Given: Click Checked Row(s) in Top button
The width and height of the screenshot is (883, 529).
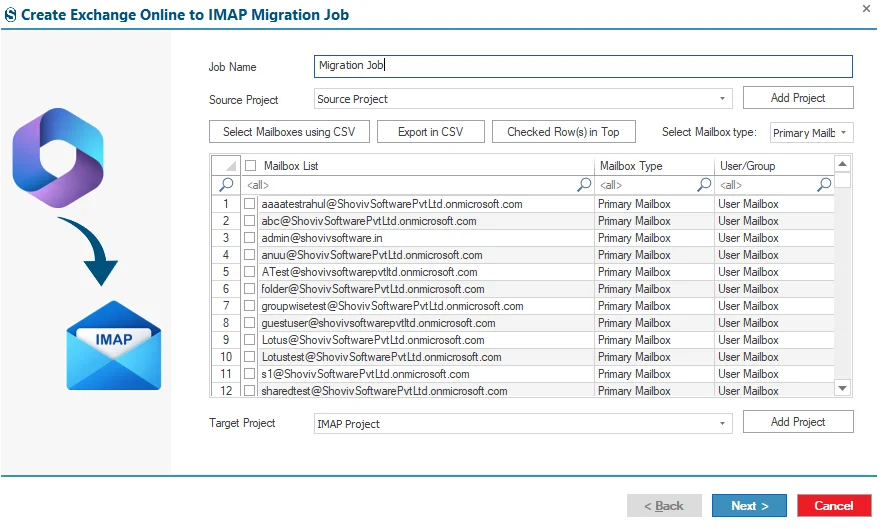Looking at the screenshot, I should tap(563, 132).
